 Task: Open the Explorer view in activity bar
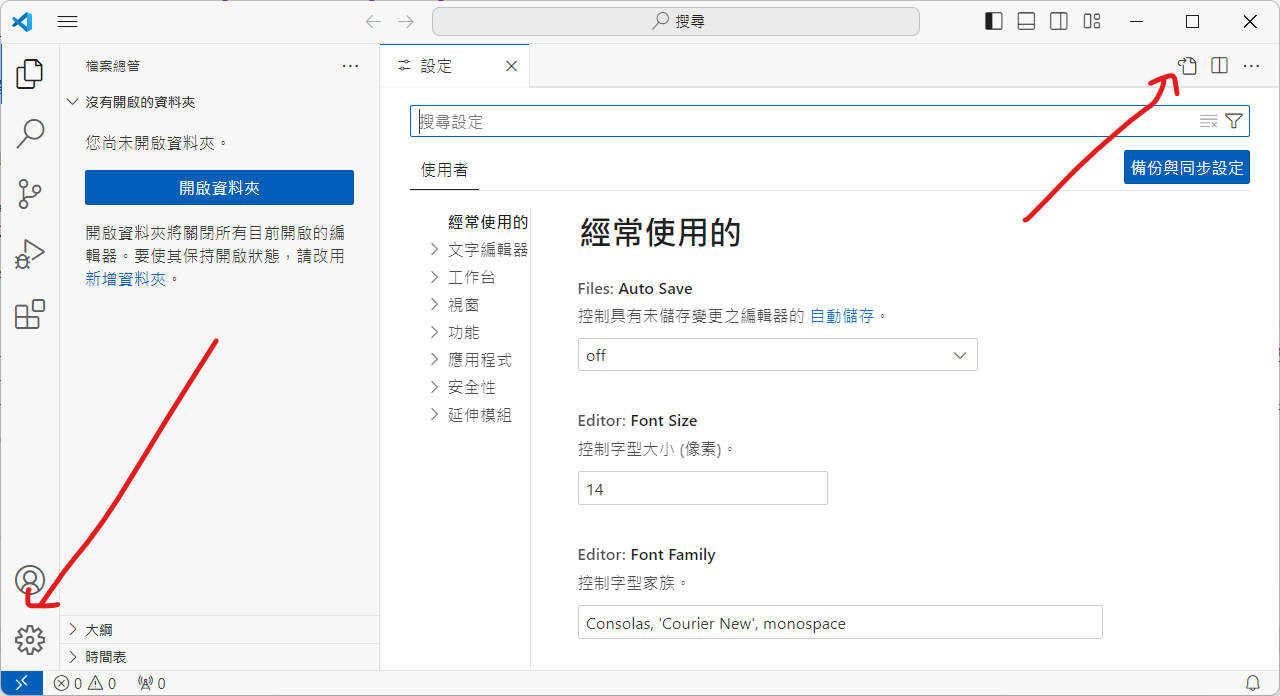30,73
